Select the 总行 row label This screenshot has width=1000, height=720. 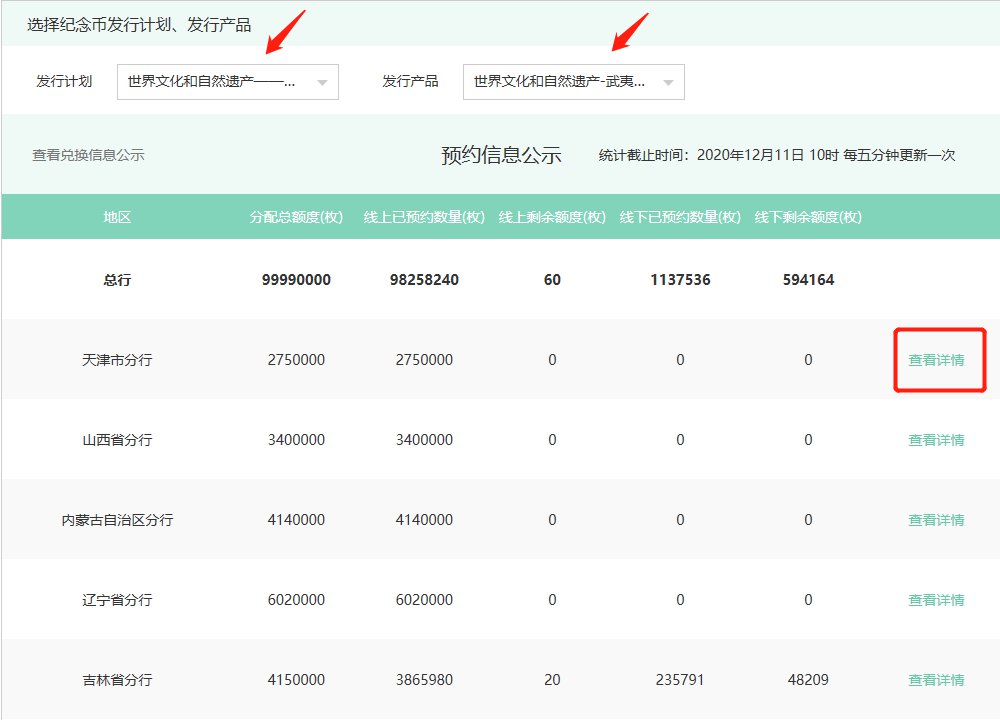click(x=117, y=280)
